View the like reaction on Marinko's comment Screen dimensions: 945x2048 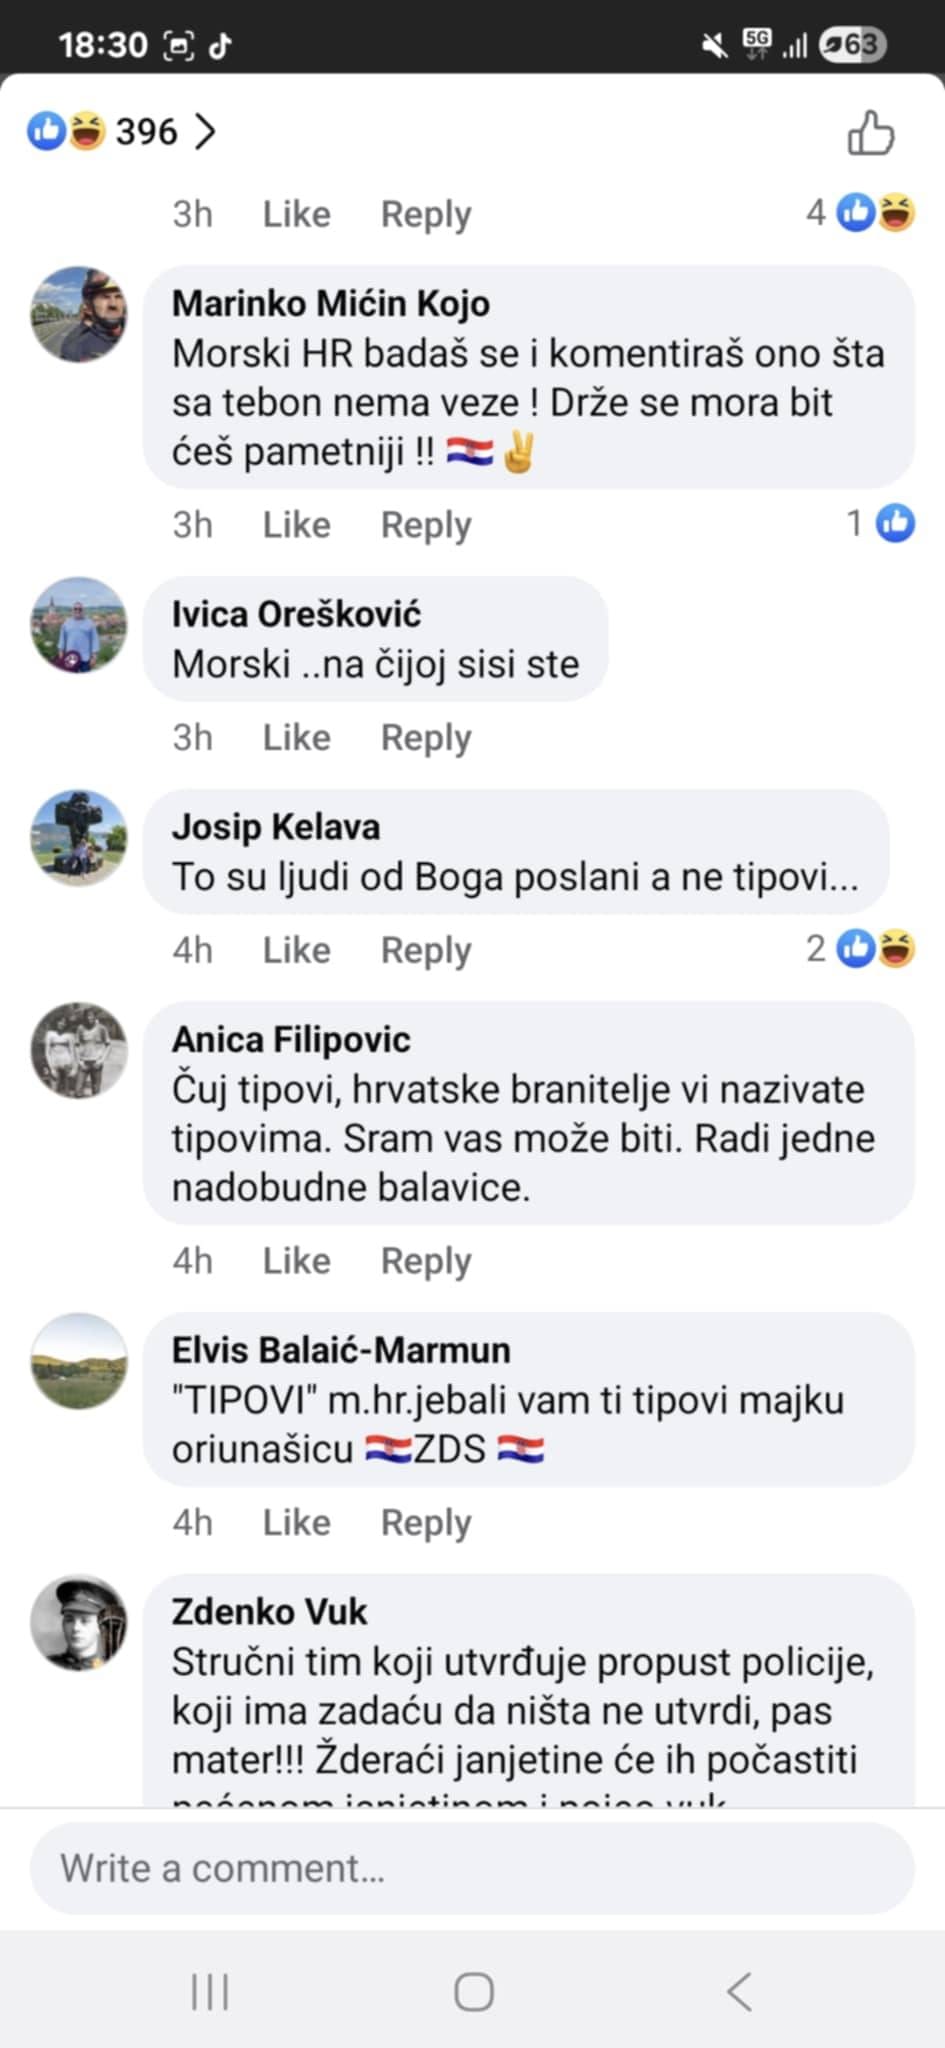[x=881, y=523]
